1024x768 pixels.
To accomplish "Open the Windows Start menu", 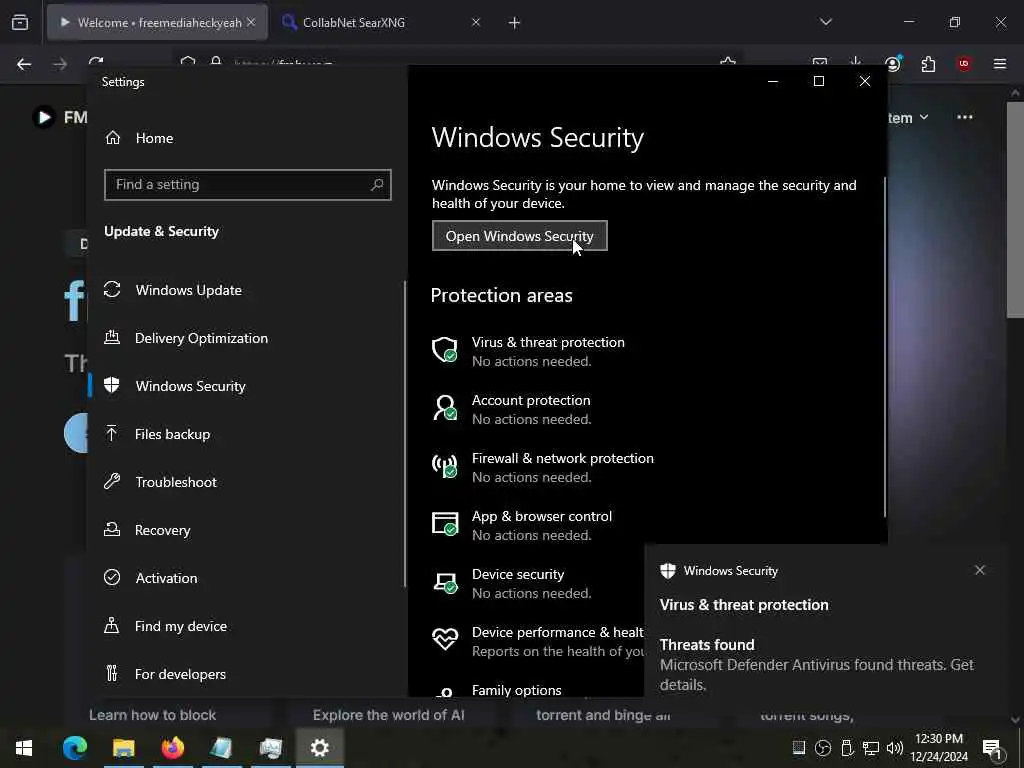I will [x=24, y=748].
